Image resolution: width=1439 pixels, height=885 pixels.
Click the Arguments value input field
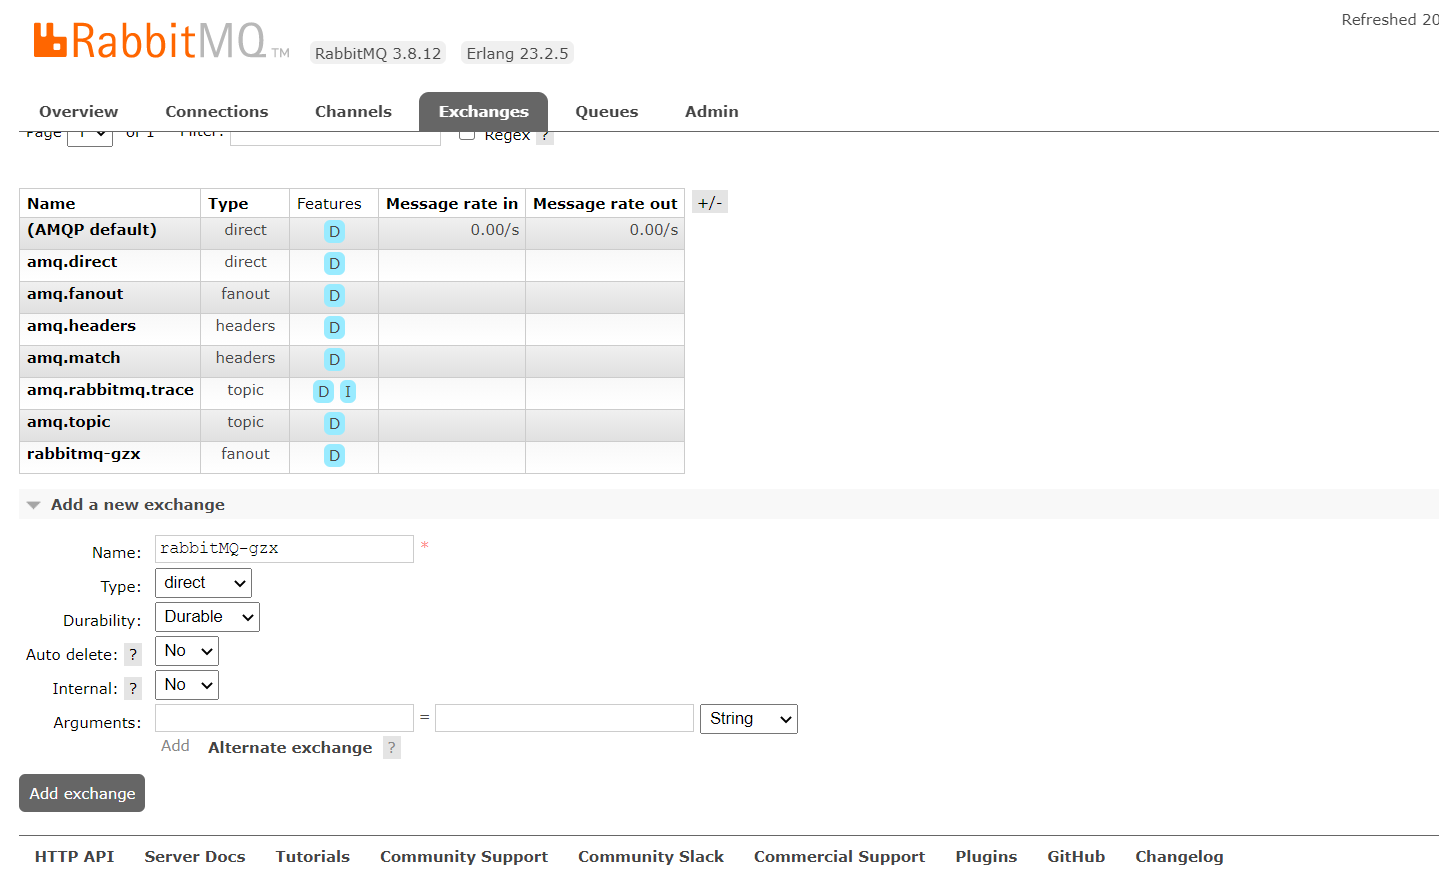tap(564, 718)
